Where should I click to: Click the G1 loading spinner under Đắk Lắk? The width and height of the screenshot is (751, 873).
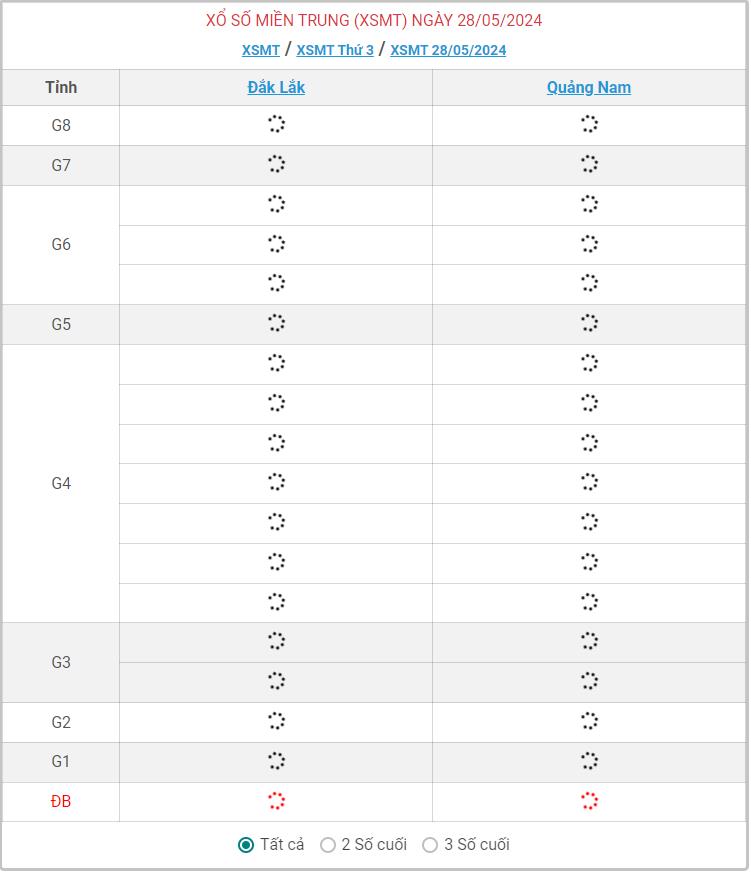click(x=276, y=761)
